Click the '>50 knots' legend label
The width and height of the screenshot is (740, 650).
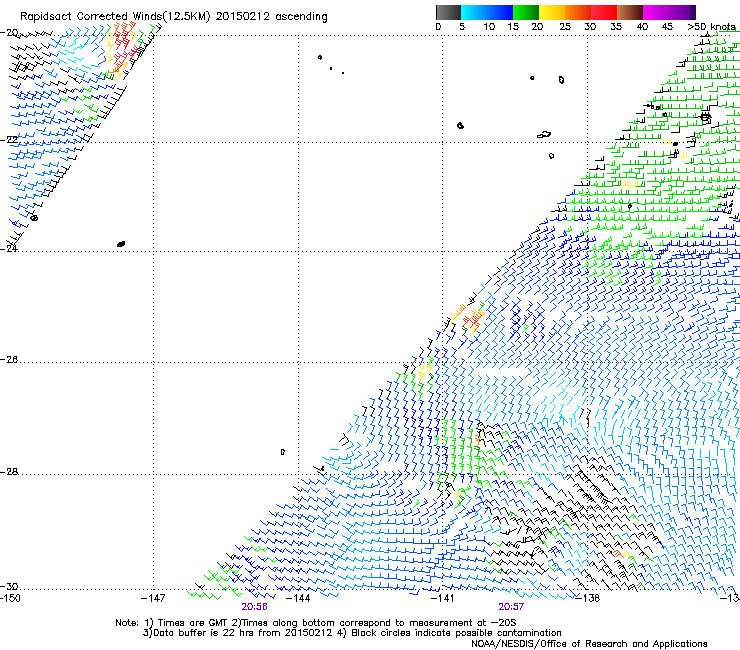click(x=713, y=27)
